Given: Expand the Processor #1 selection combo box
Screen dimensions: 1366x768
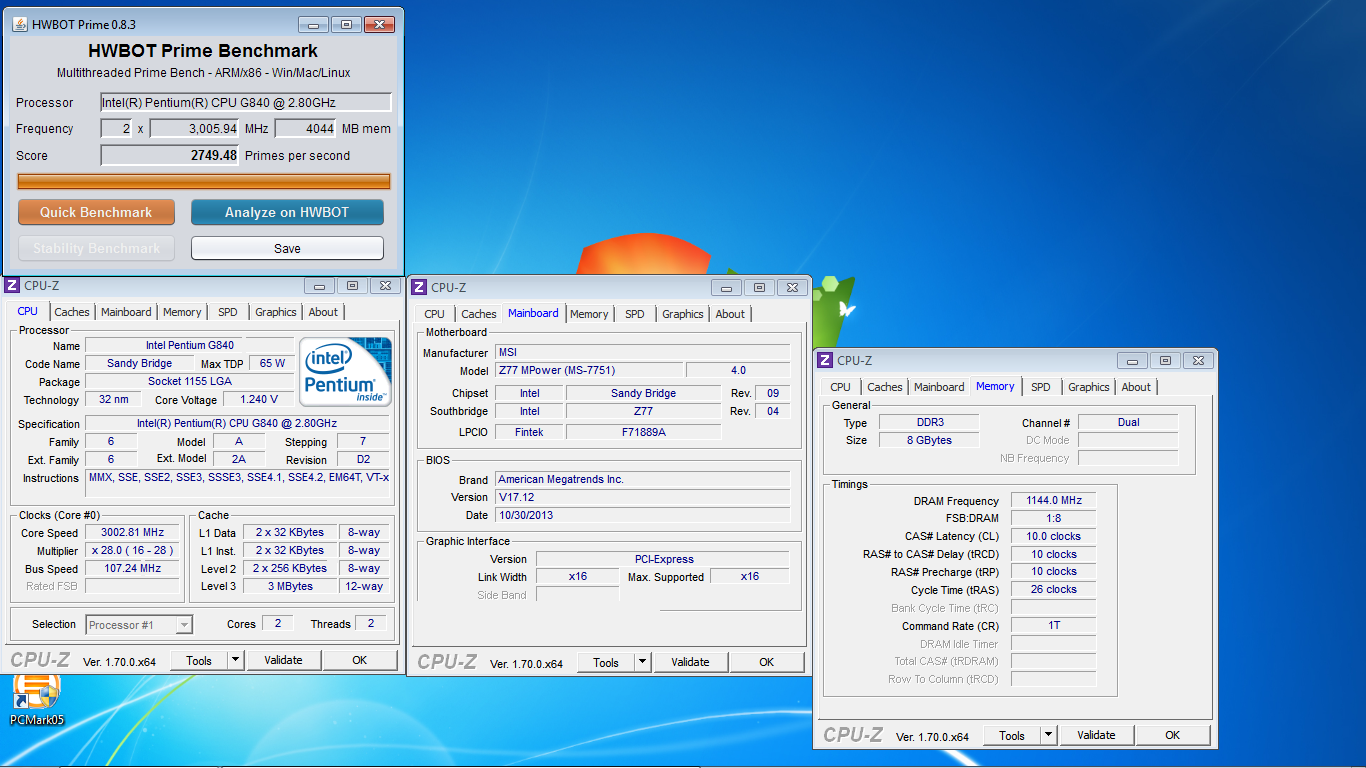Looking at the screenshot, I should coord(139,625).
